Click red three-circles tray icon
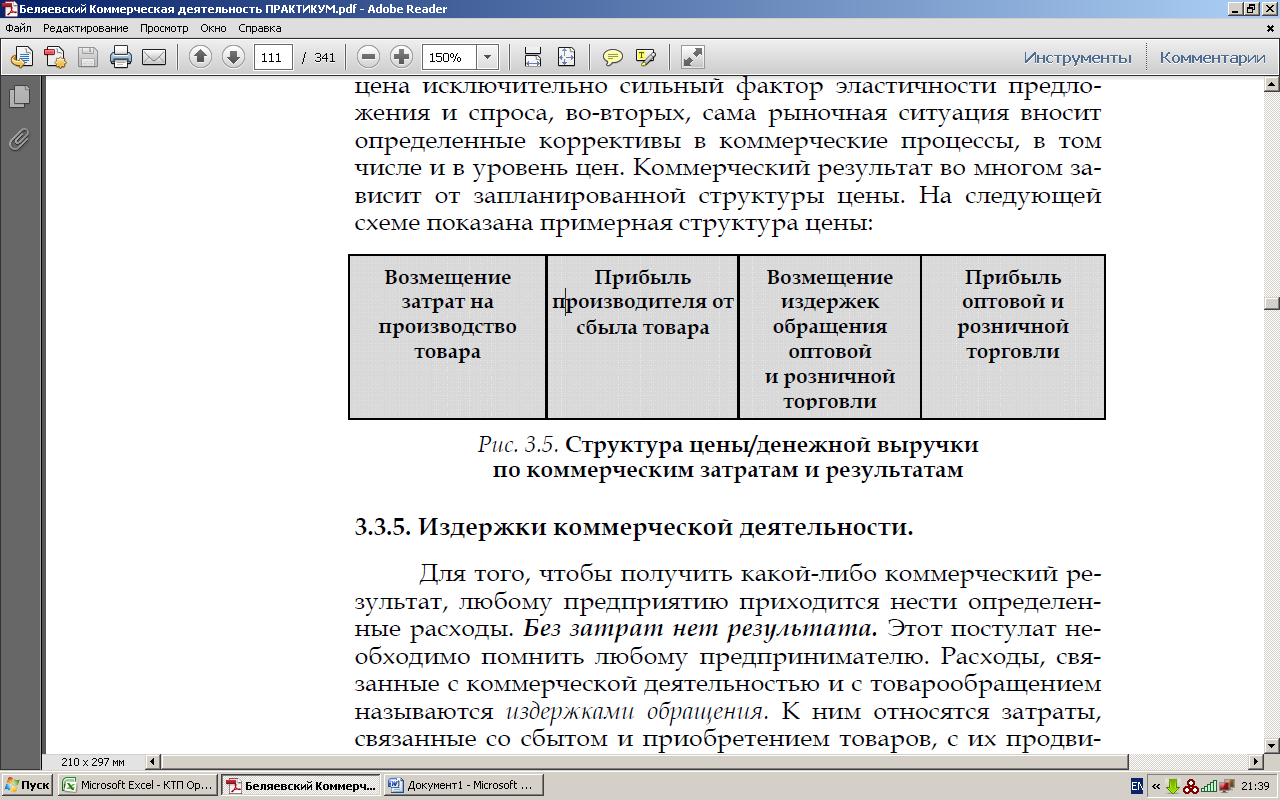 click(1191, 786)
